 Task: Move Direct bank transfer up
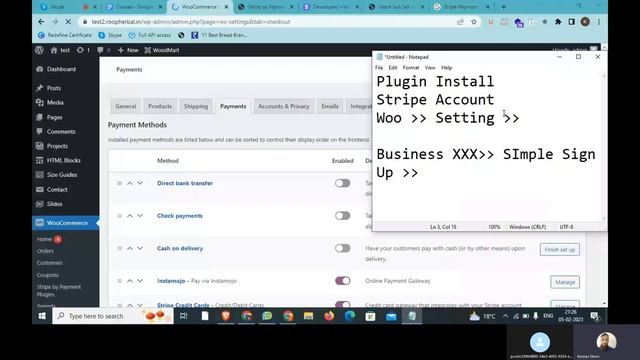(130, 183)
